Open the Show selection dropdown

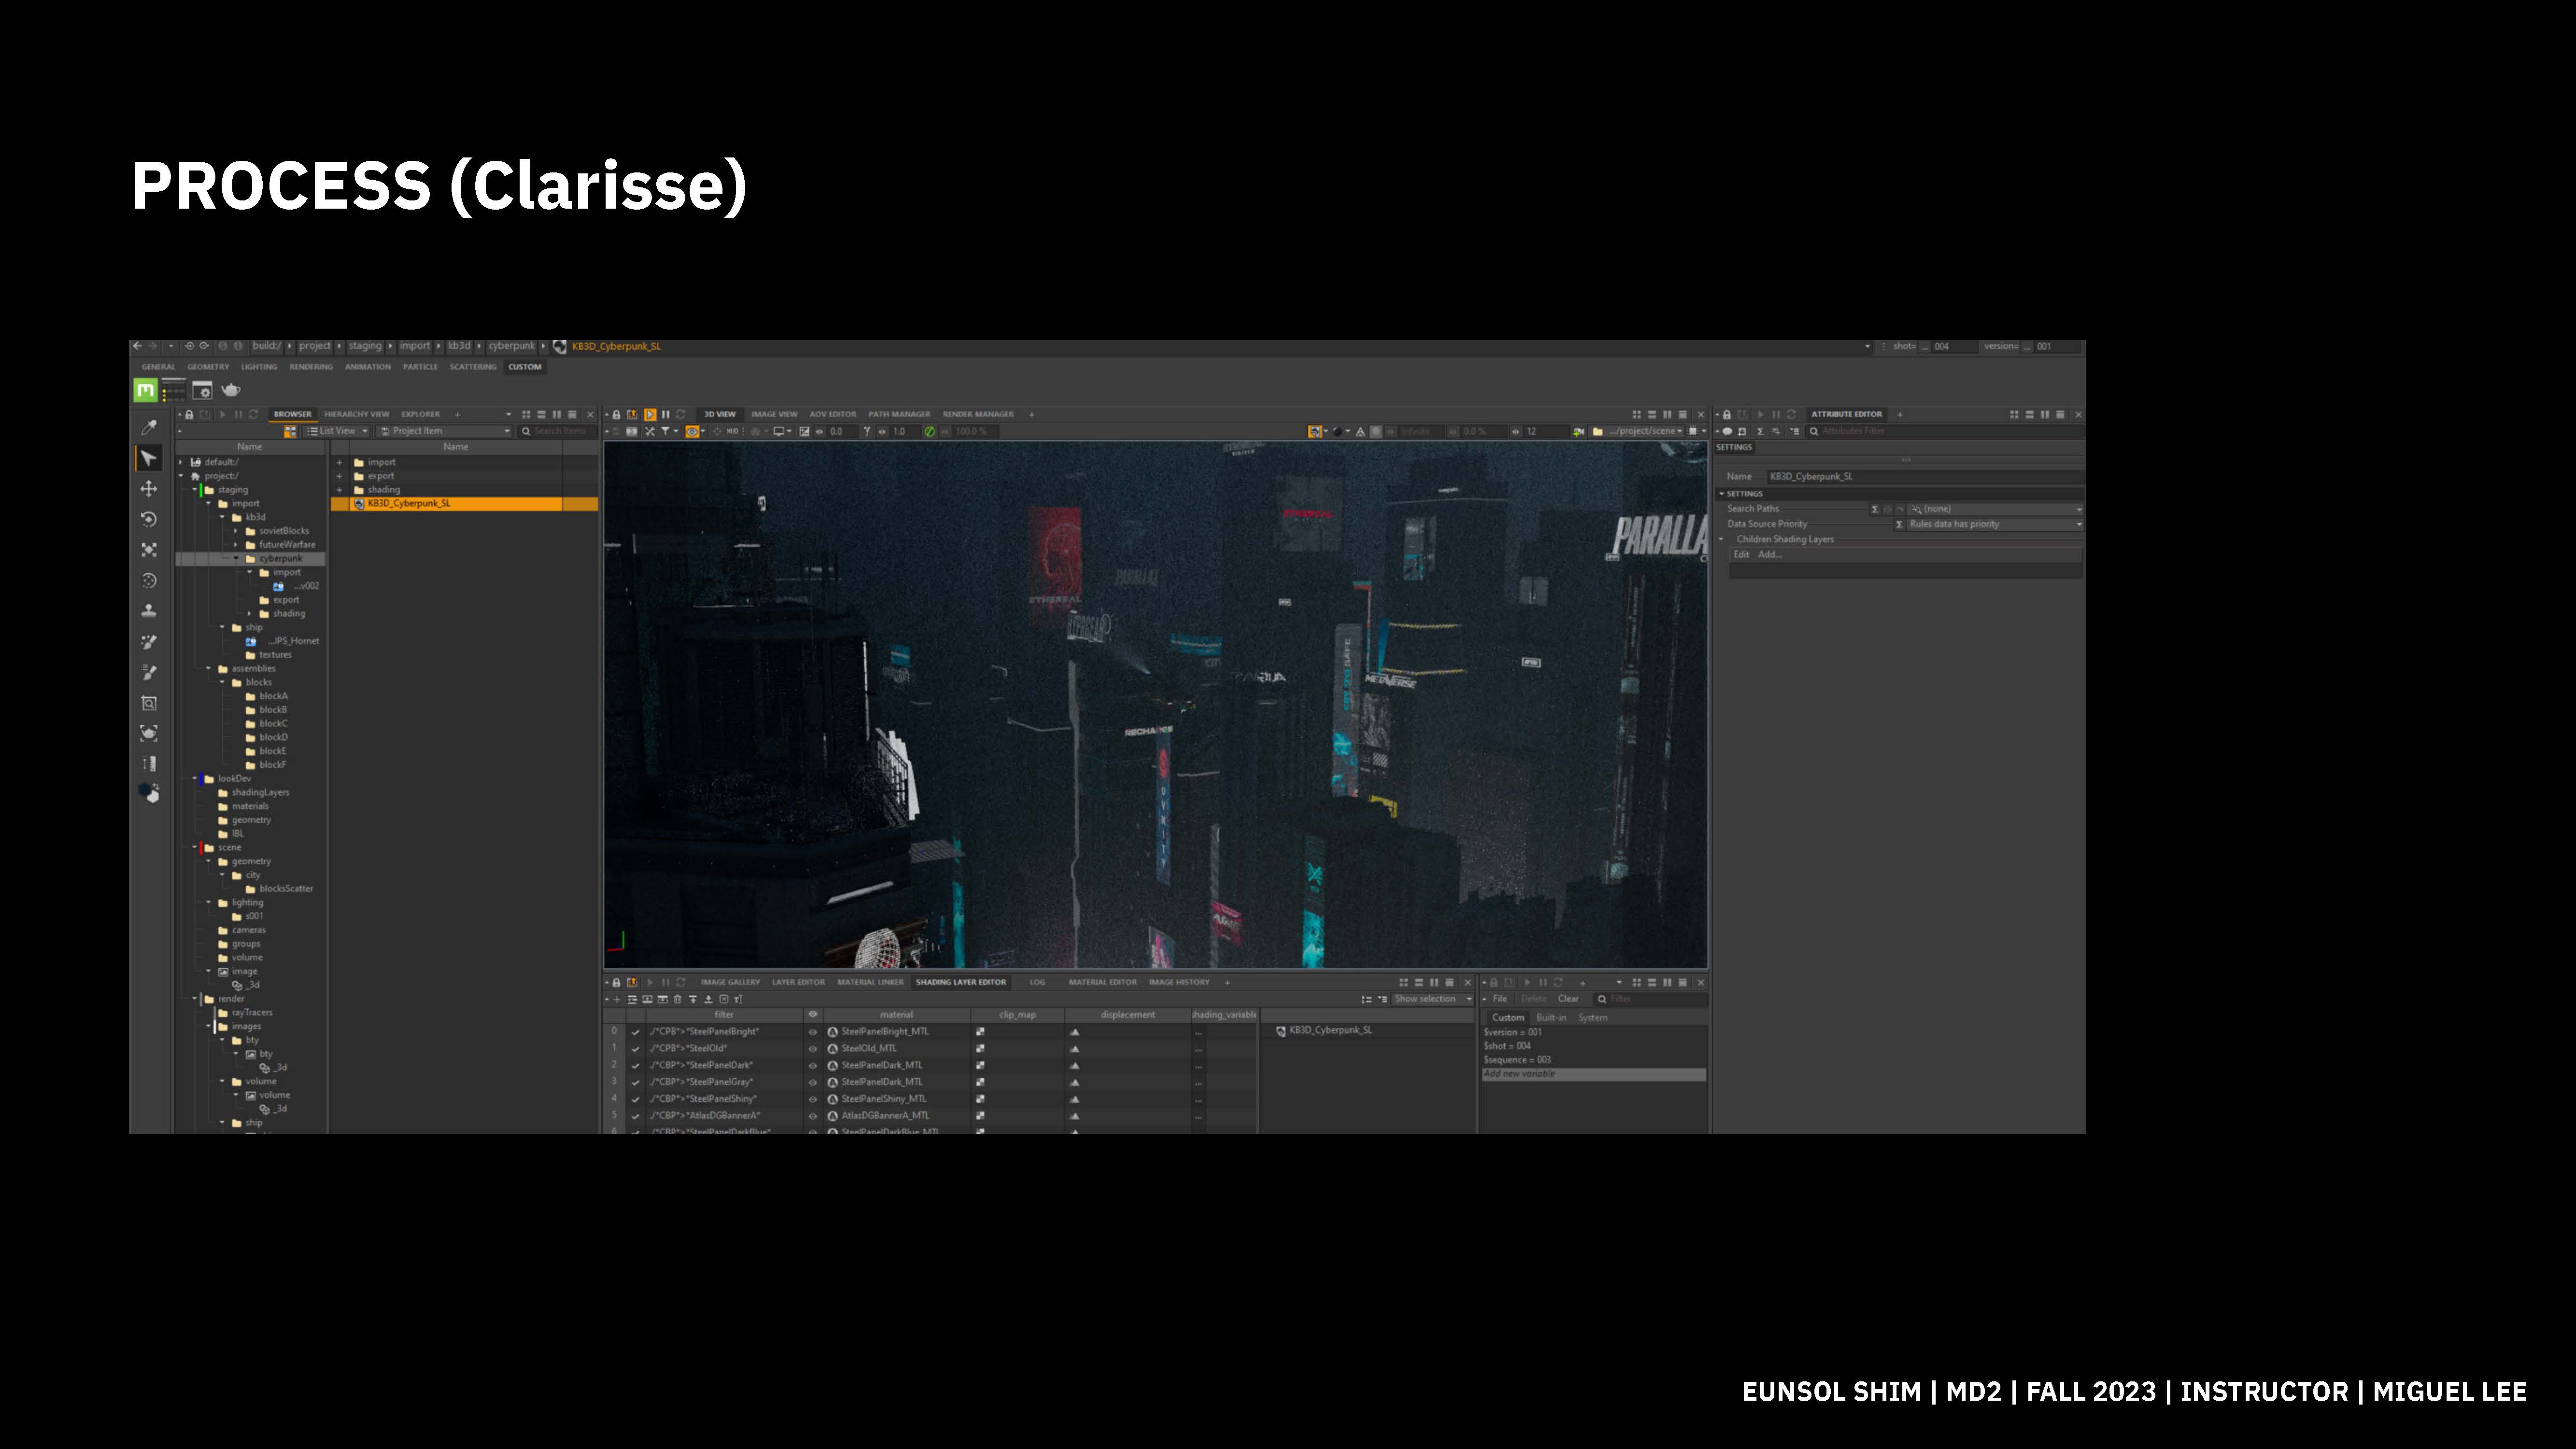coord(1431,999)
